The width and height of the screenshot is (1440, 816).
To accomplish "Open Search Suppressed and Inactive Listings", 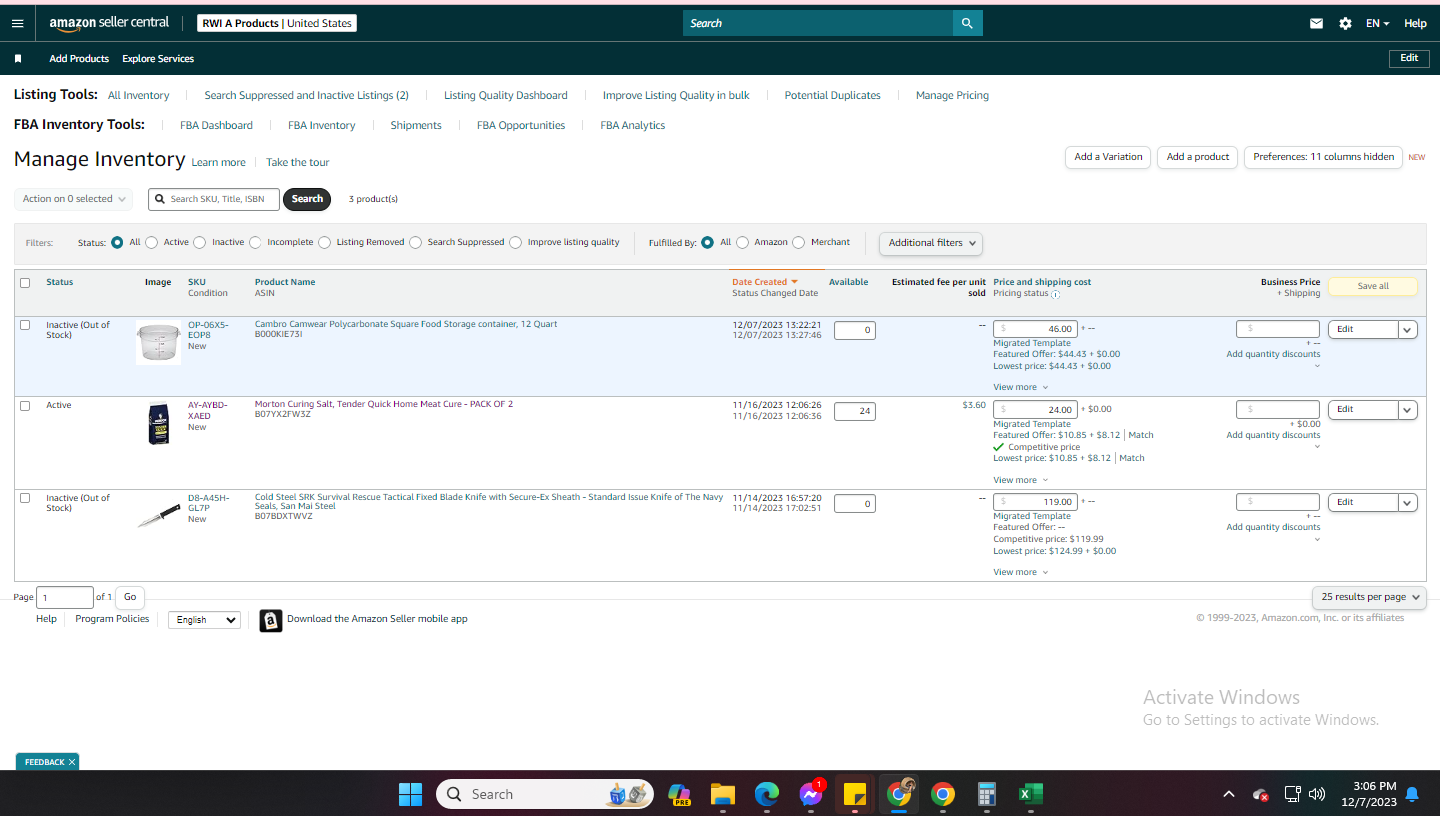I will [306, 96].
